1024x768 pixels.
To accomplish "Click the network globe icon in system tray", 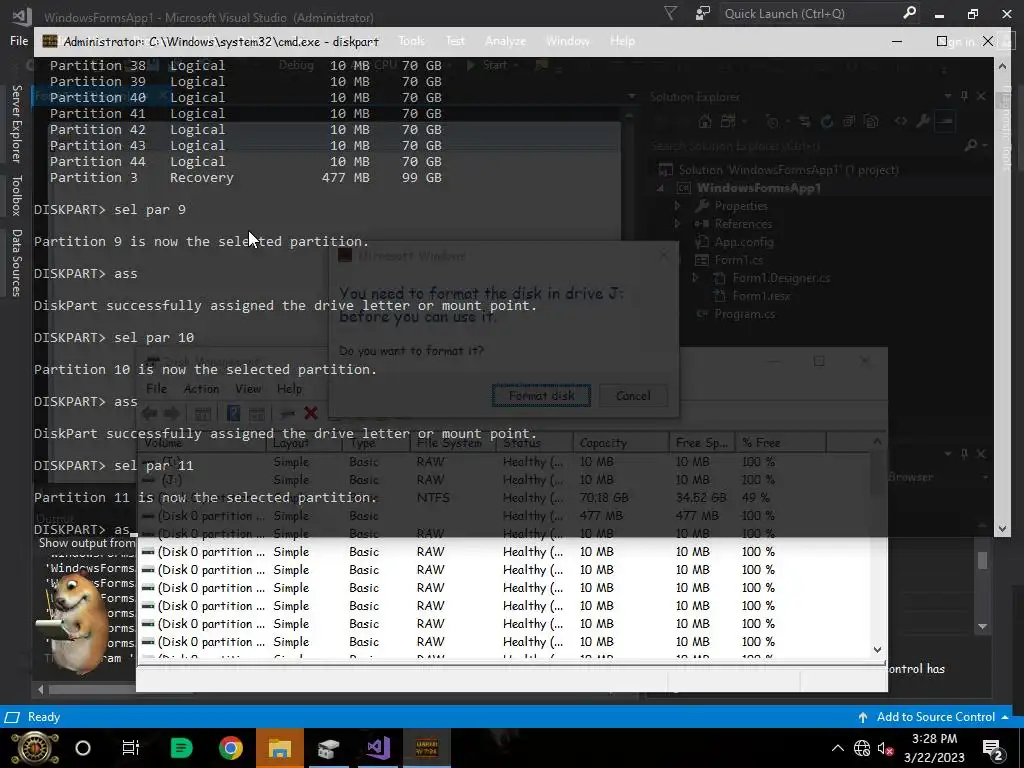I will [x=862, y=748].
